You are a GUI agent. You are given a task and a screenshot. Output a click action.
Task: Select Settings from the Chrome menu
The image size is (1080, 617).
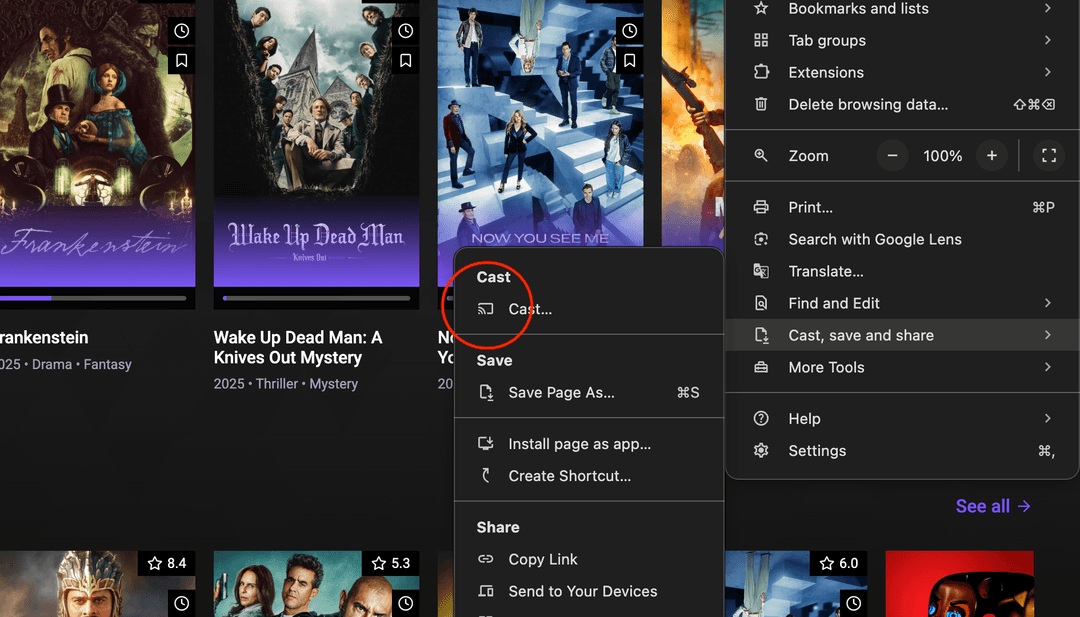pyautogui.click(x=817, y=450)
